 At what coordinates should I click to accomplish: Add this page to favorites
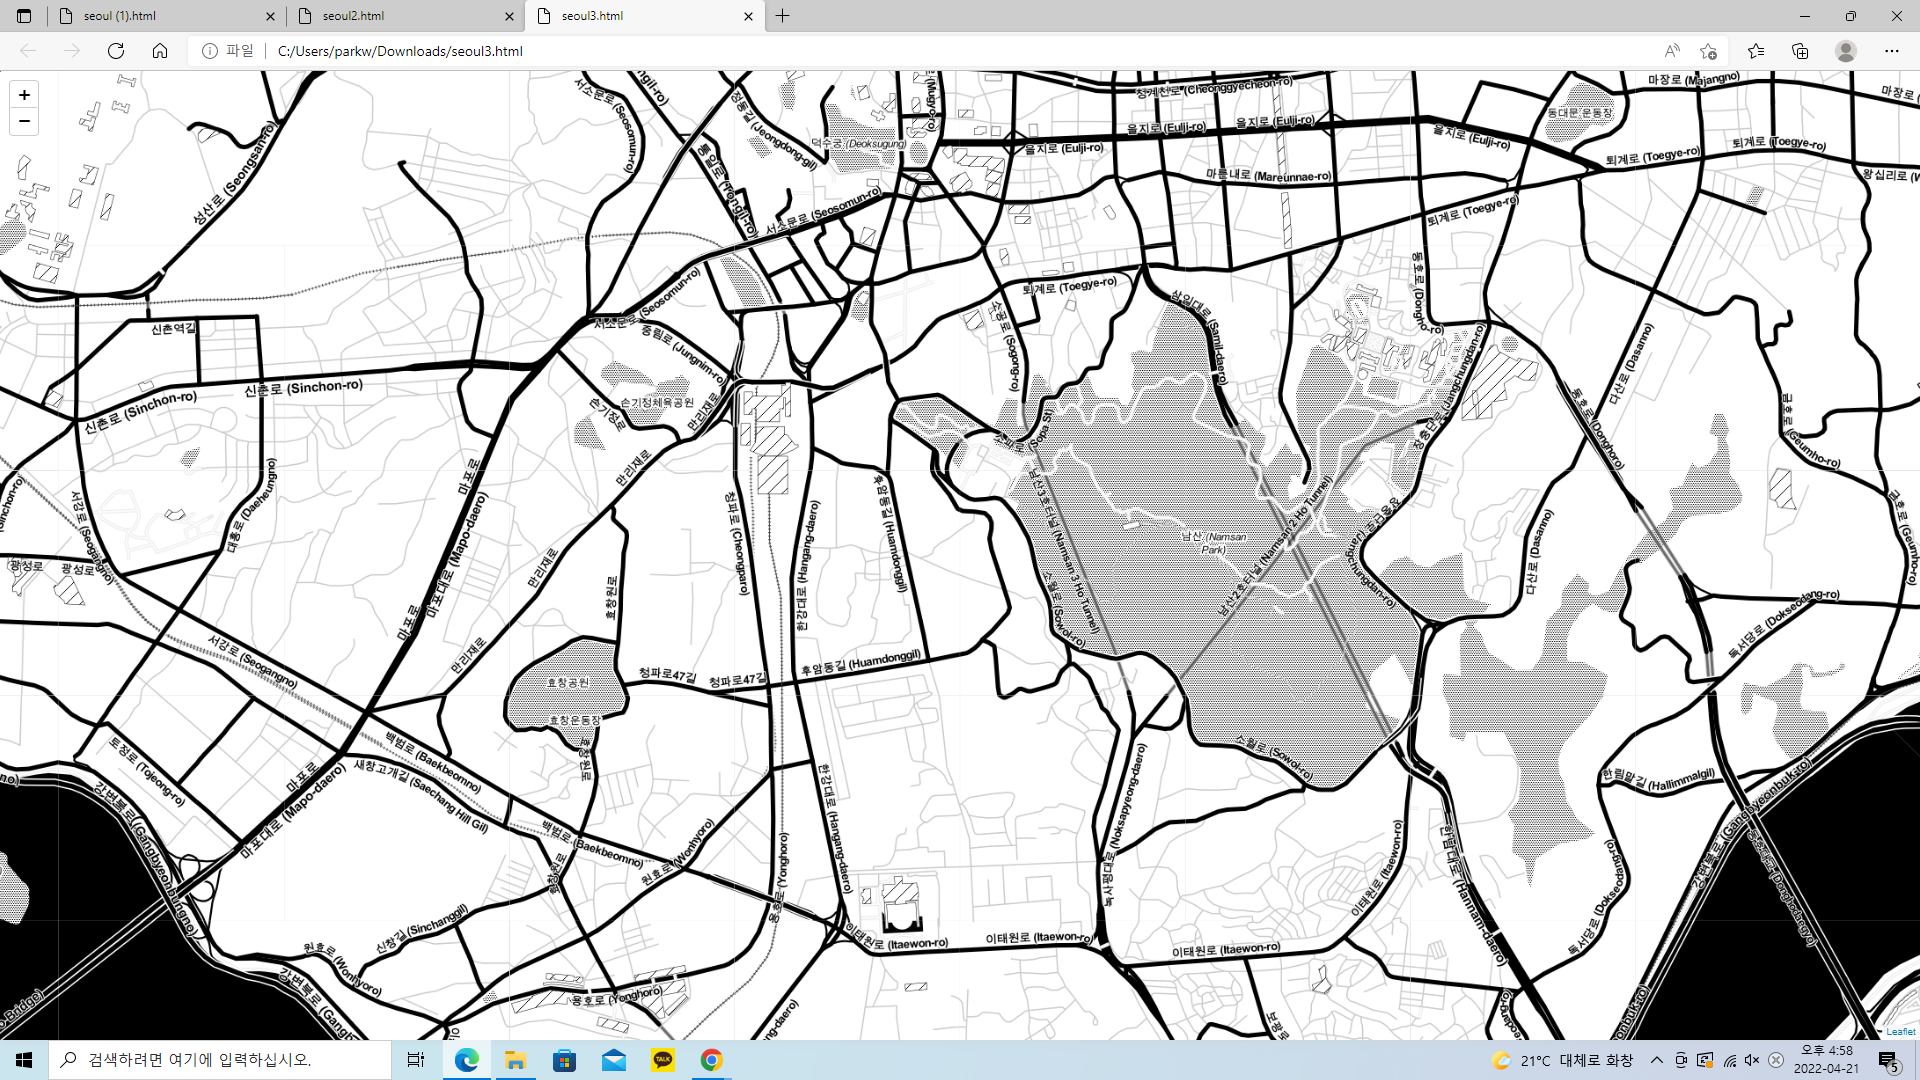click(x=1708, y=51)
